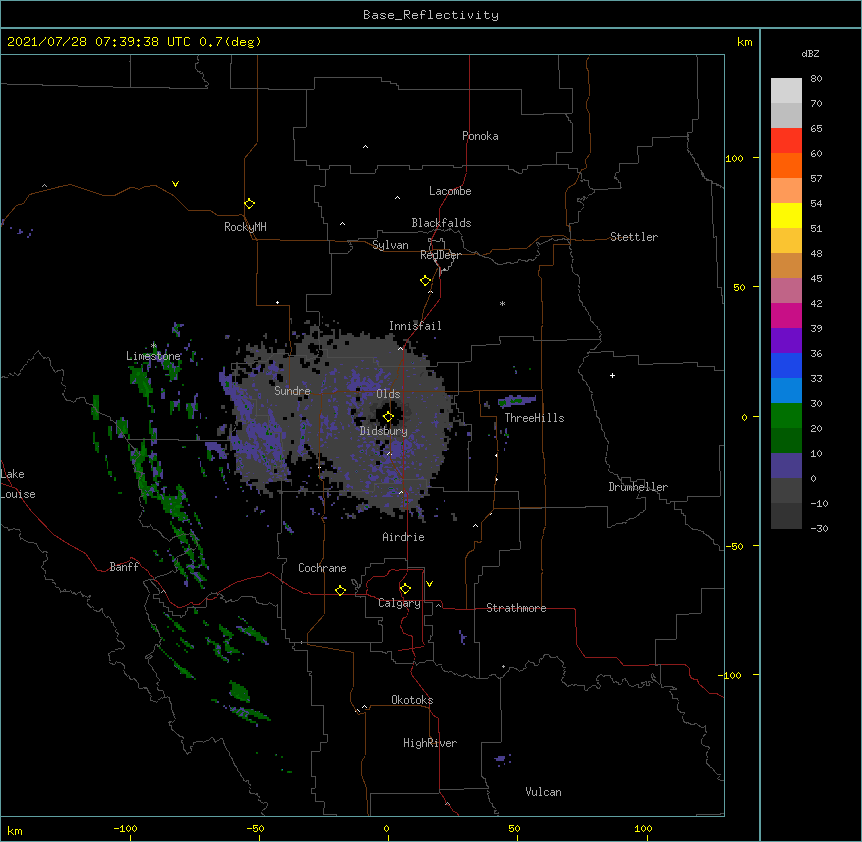Click the Stettler city label
The width and height of the screenshot is (862, 842).
tap(634, 237)
